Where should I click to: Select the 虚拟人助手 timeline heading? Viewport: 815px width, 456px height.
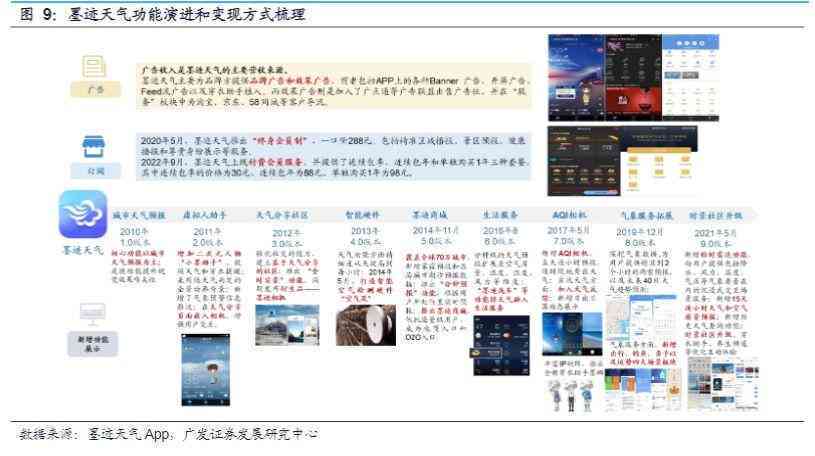pyautogui.click(x=204, y=215)
